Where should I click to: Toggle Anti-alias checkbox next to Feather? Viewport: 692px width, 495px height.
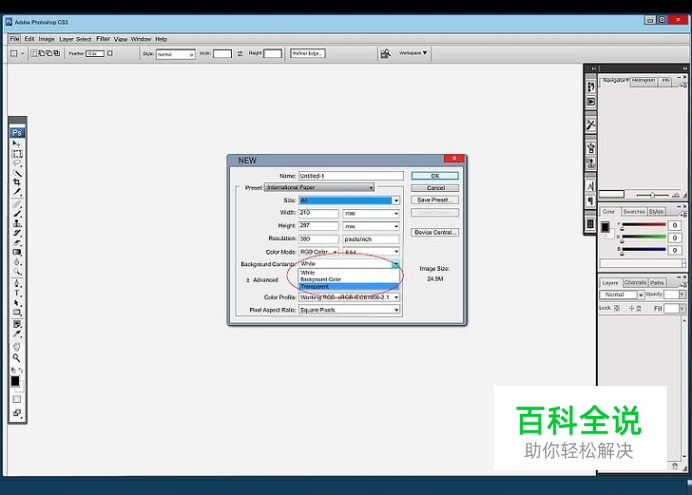110,53
